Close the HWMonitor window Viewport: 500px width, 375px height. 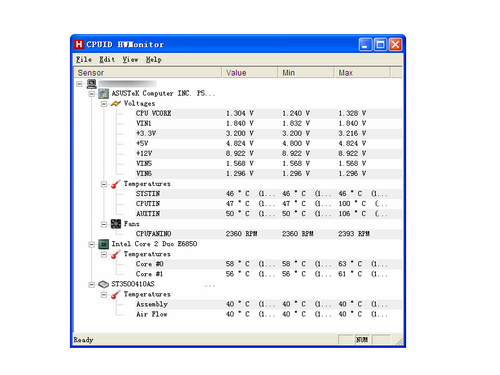click(395, 44)
